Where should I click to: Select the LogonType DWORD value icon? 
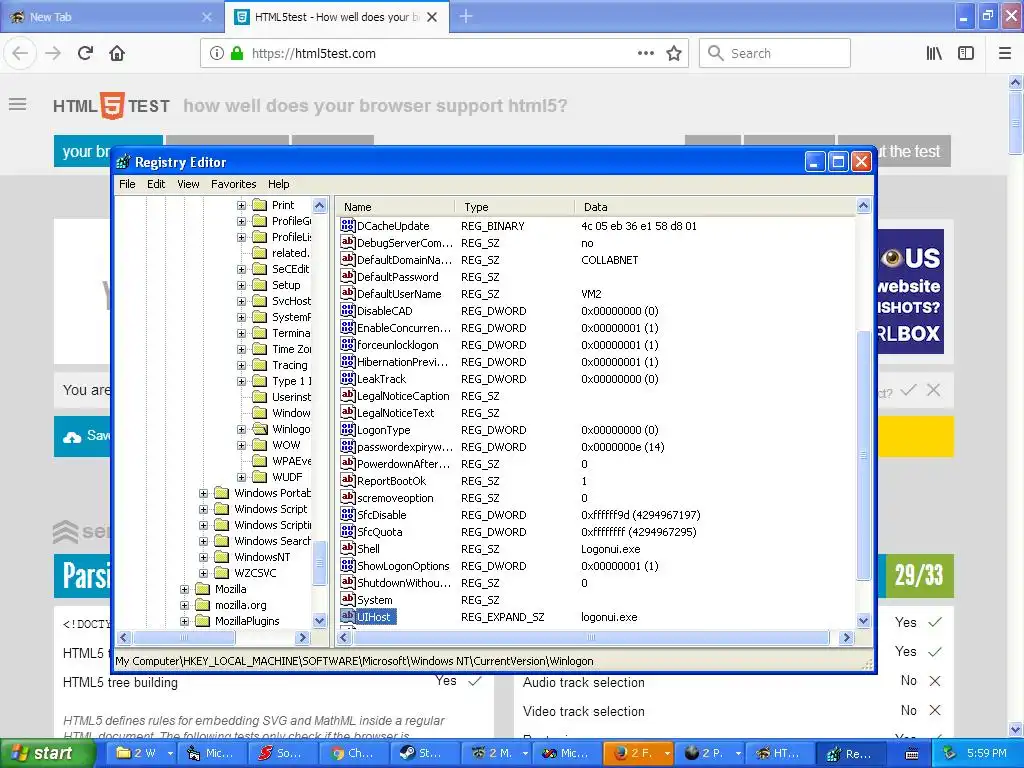pyautogui.click(x=347, y=429)
